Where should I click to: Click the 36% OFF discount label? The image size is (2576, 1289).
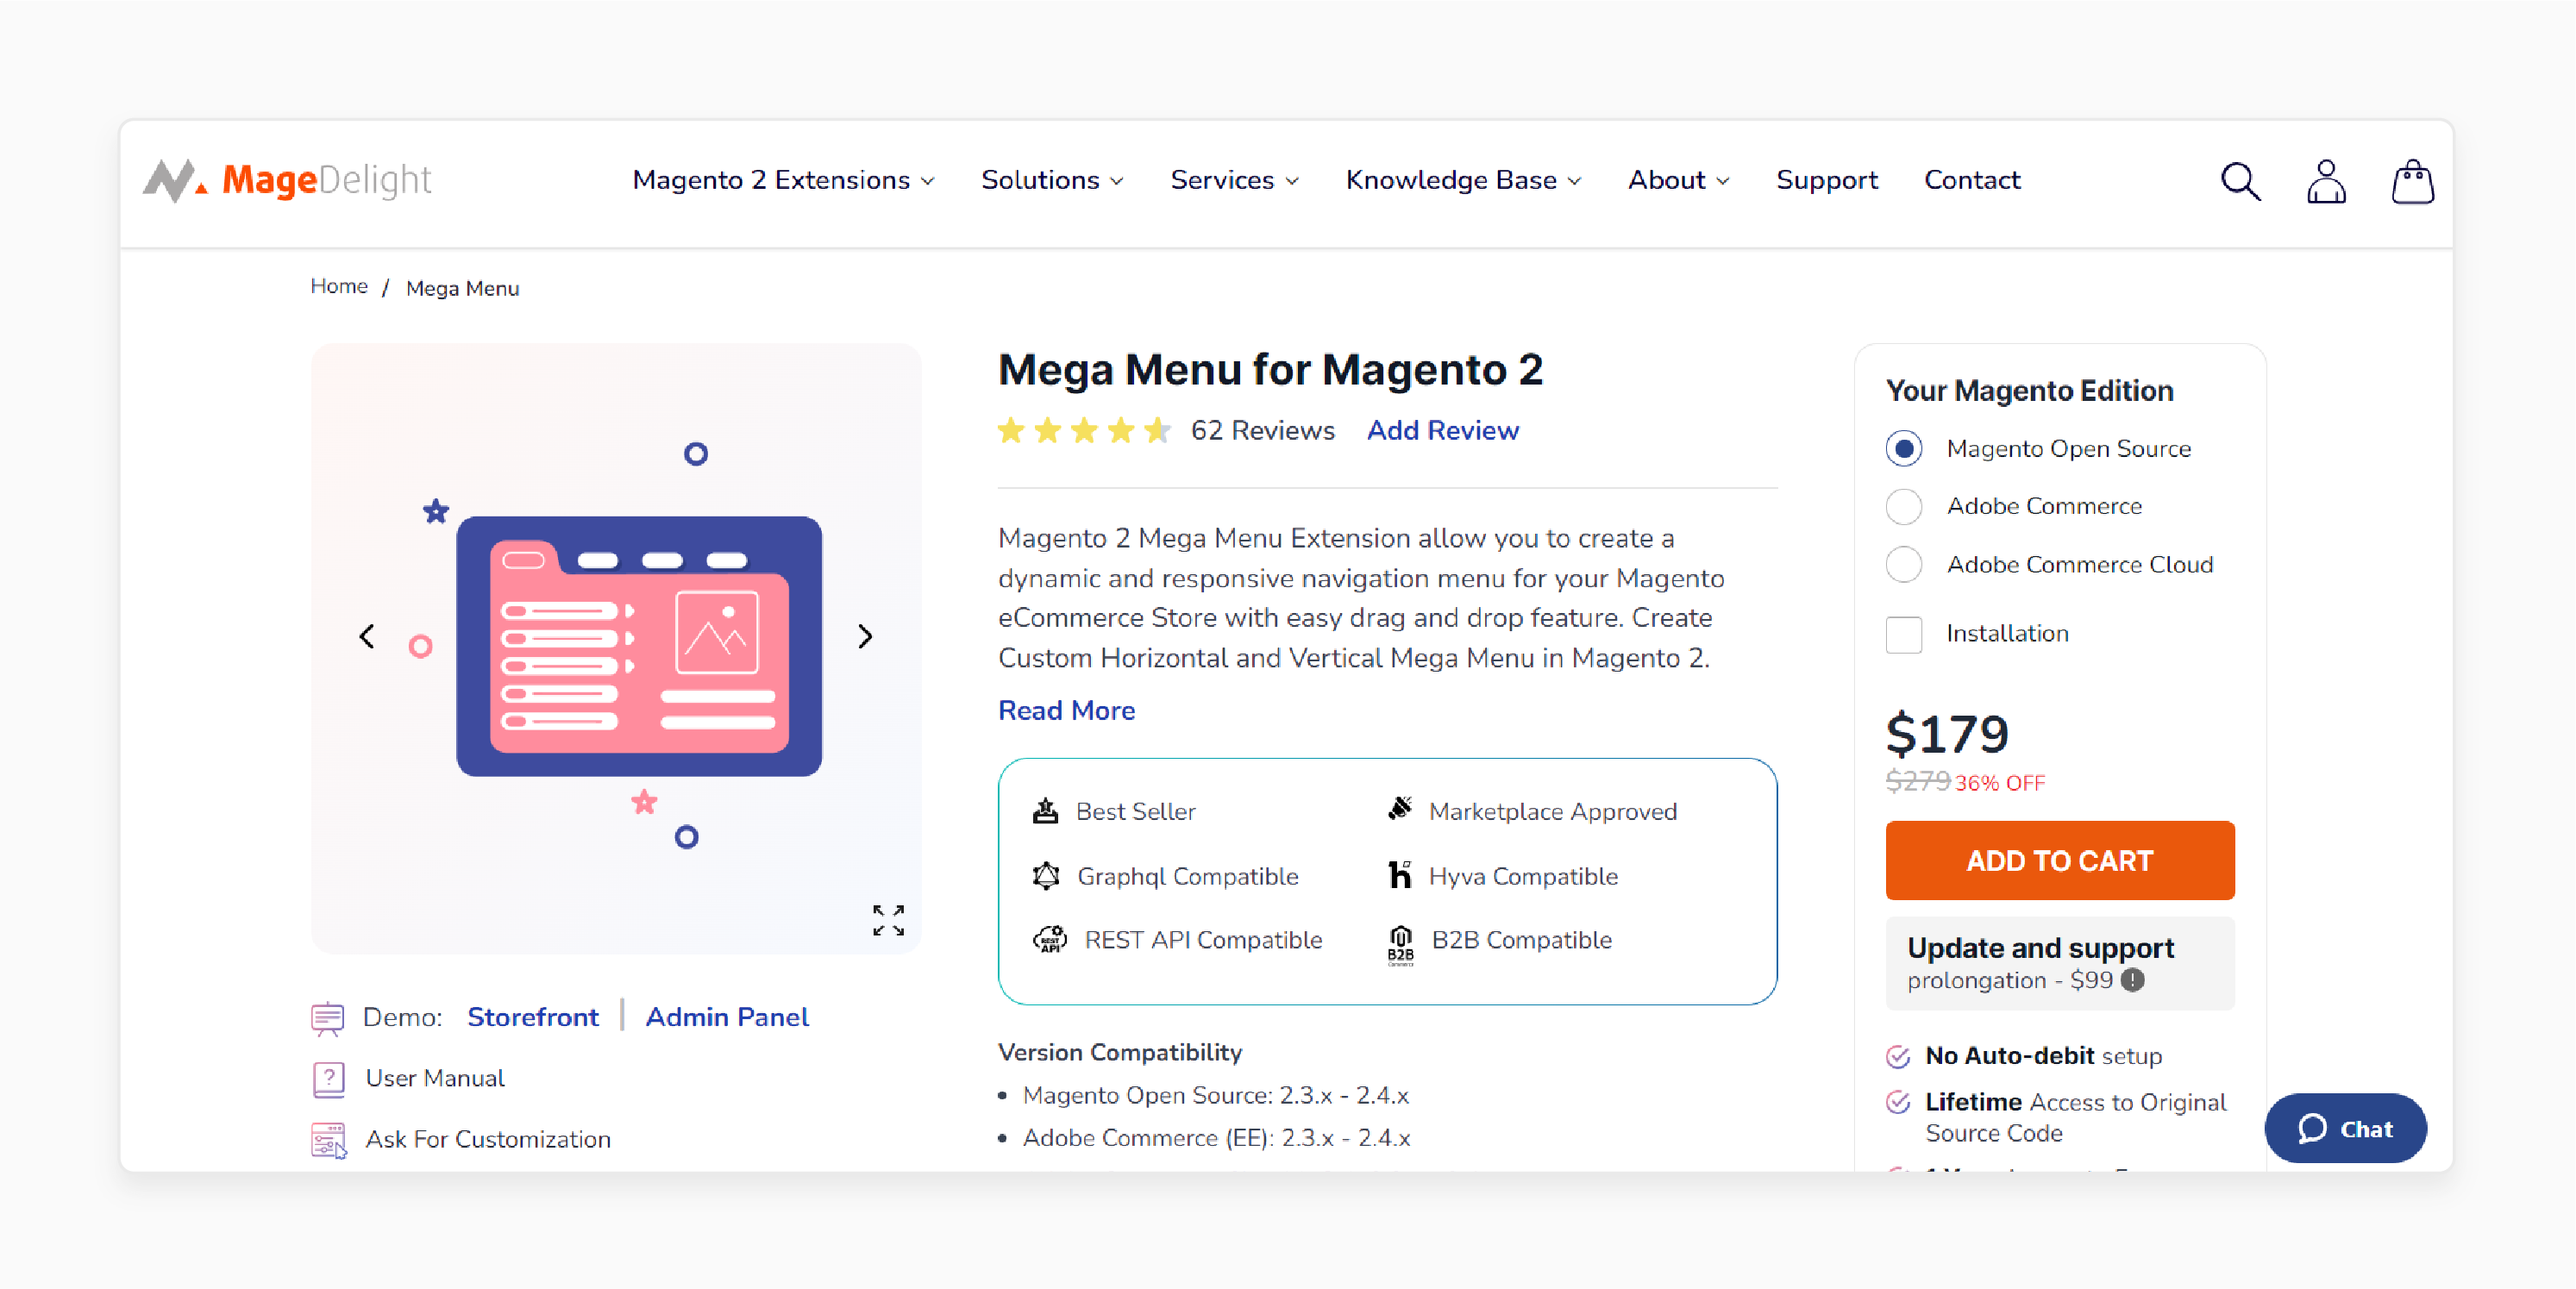pos(2000,783)
